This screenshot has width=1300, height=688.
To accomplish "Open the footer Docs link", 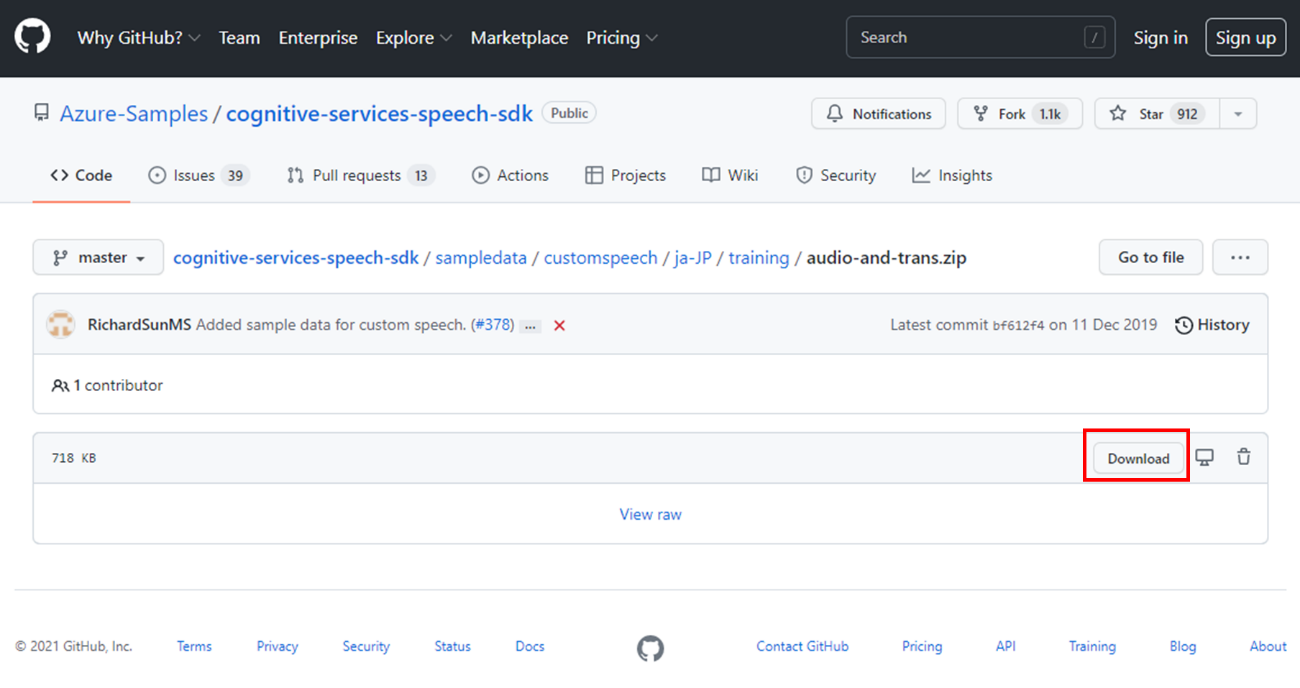I will point(530,646).
